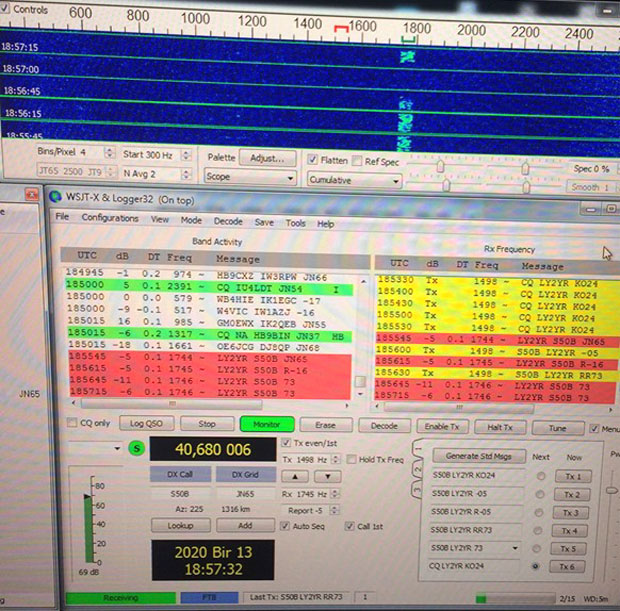The width and height of the screenshot is (620, 611).
Task: Adjust the Report -5 spinner
Action: click(335, 510)
